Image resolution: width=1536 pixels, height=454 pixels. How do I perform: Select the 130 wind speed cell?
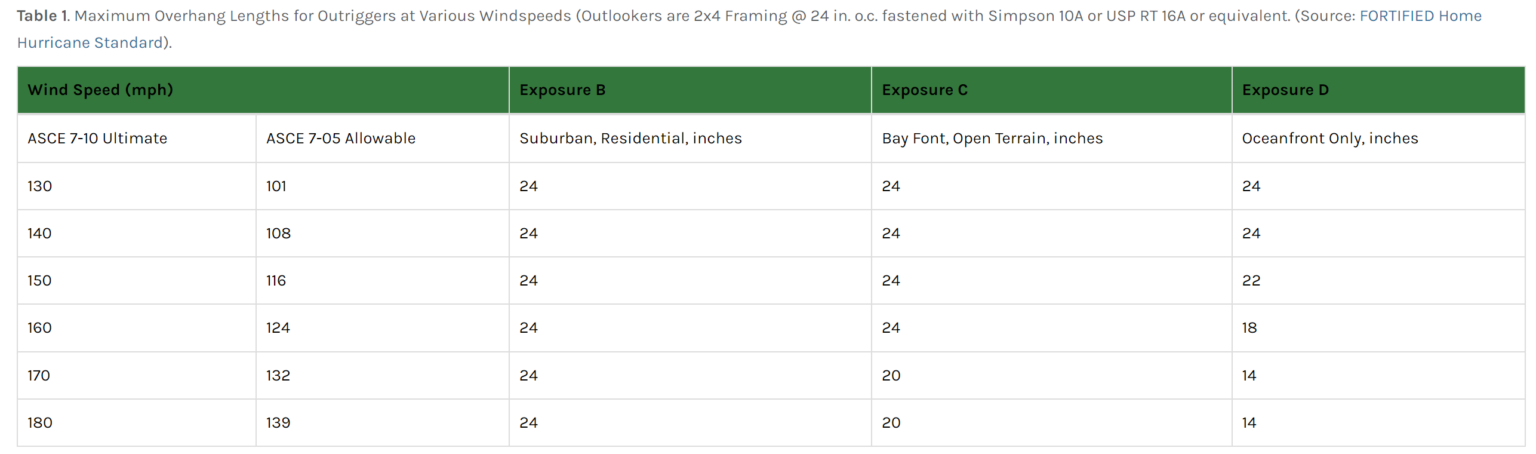[40, 186]
